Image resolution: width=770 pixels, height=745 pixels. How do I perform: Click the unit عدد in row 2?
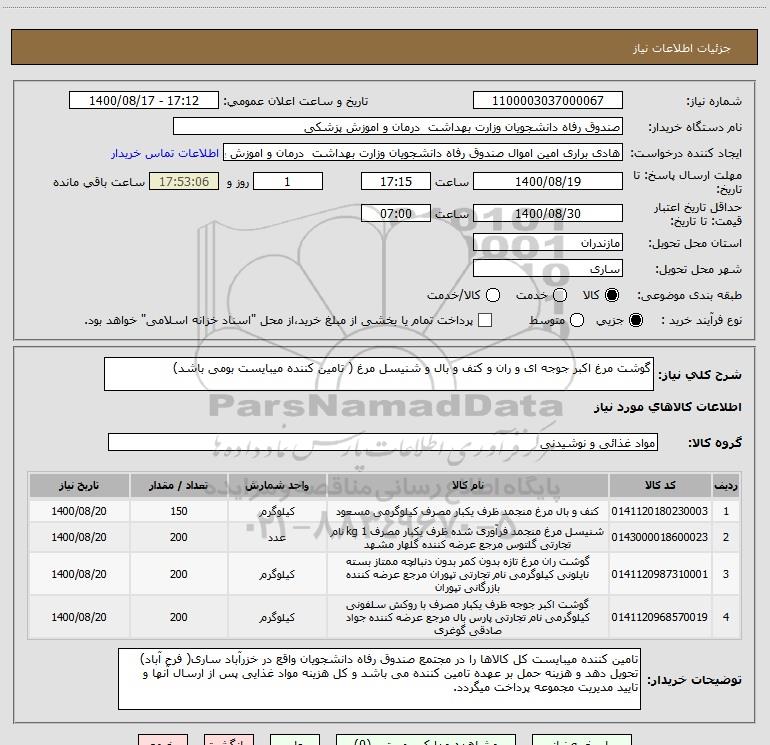pos(277,537)
